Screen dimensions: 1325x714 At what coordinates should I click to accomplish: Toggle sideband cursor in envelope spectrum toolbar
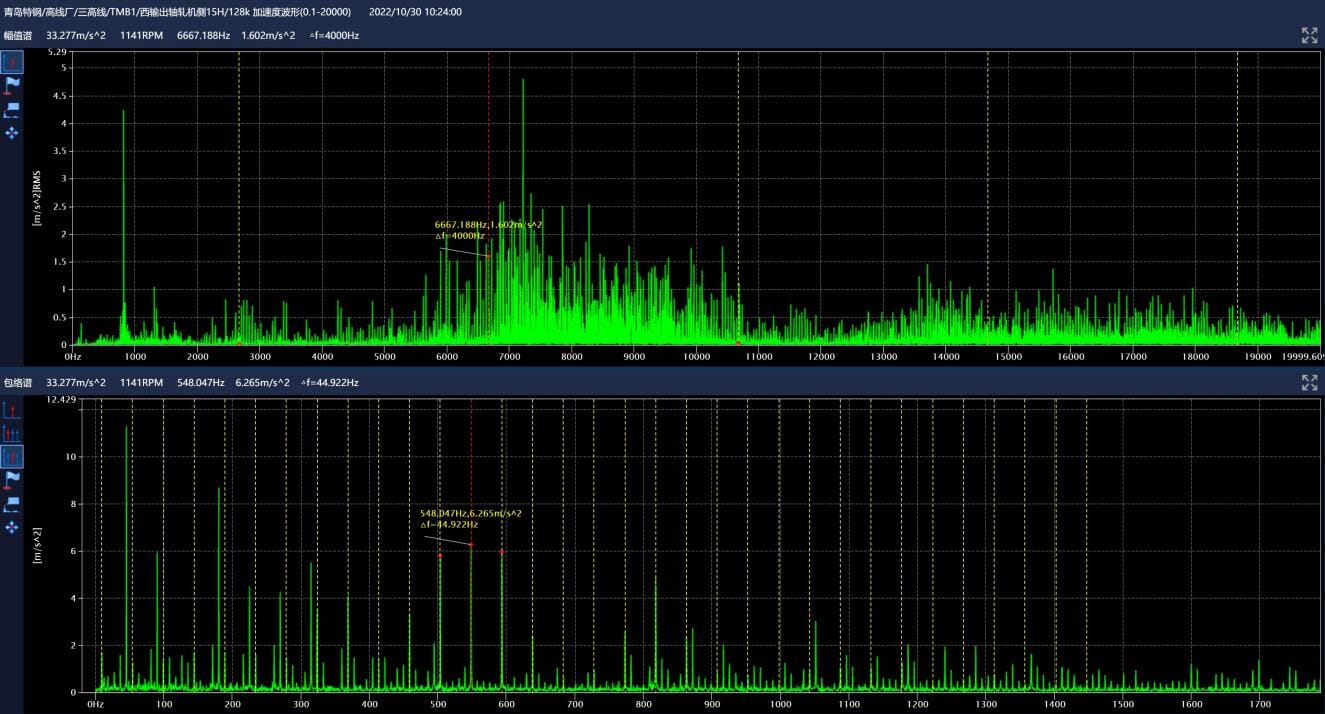[x=12, y=456]
